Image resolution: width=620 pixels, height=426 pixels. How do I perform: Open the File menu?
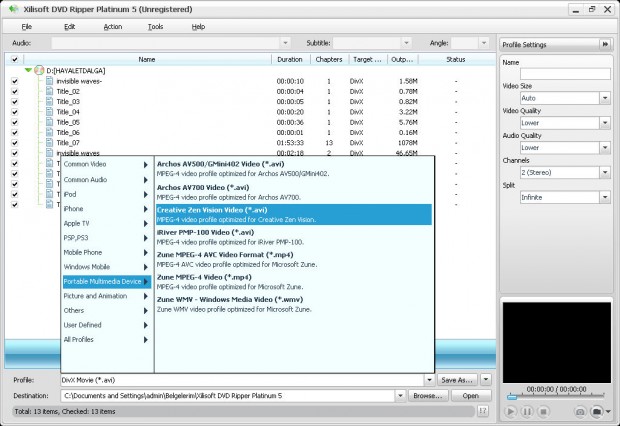point(26,27)
